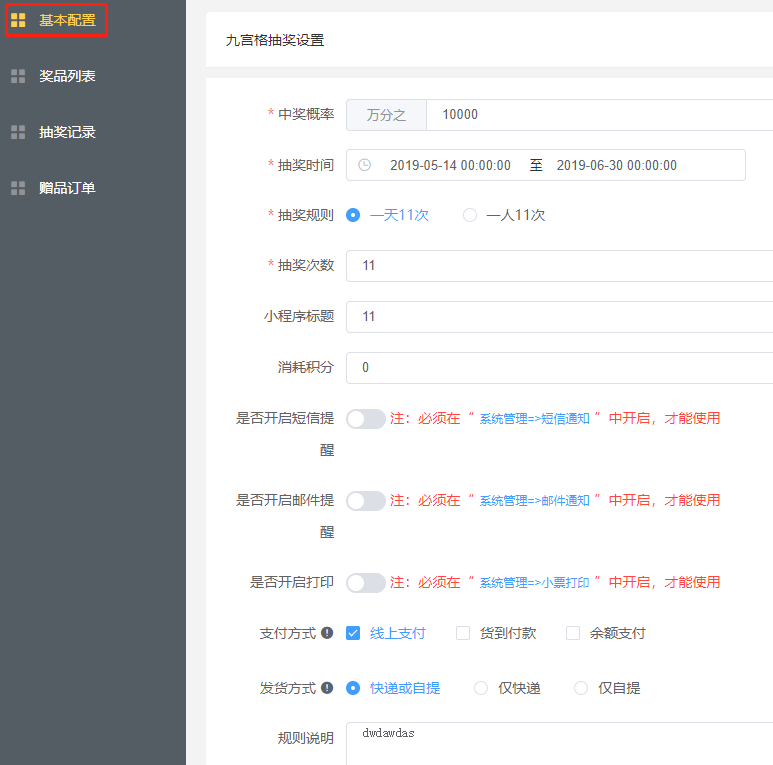Click the info icon next to 发货方式
Image resolution: width=773 pixels, height=765 pixels.
tap(327, 688)
